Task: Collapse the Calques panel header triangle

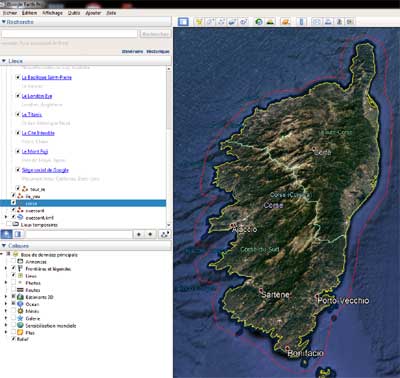Action: click(x=4, y=246)
